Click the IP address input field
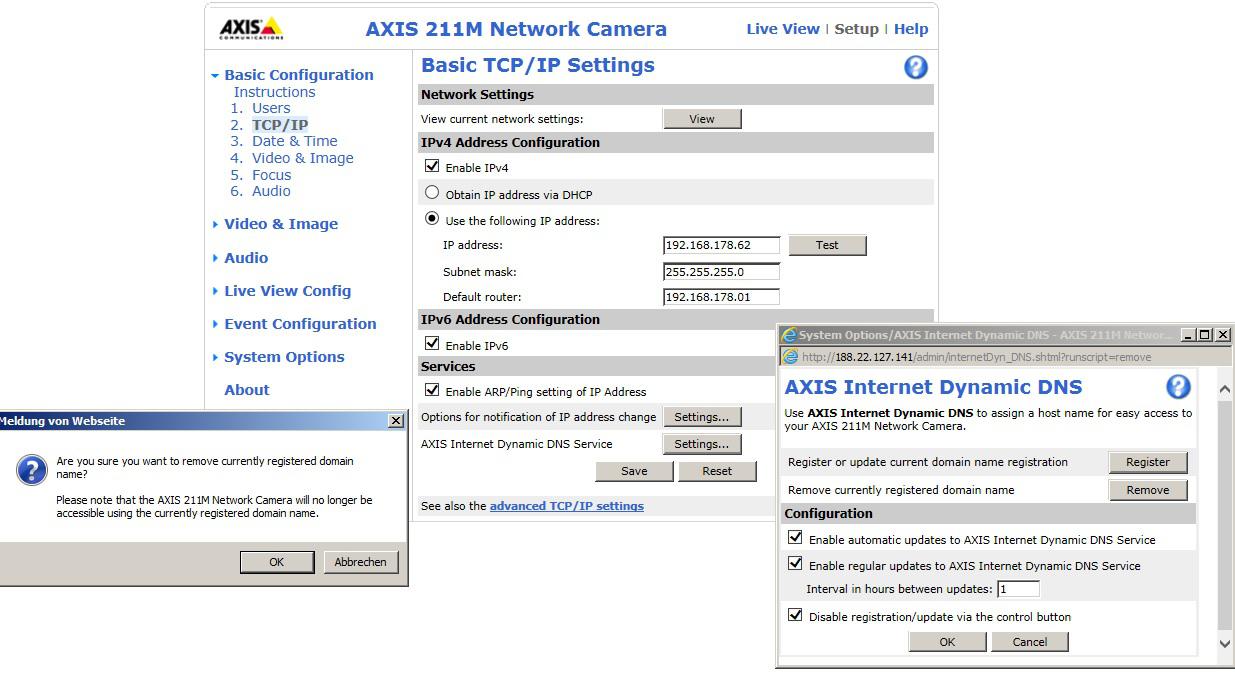 (721, 245)
